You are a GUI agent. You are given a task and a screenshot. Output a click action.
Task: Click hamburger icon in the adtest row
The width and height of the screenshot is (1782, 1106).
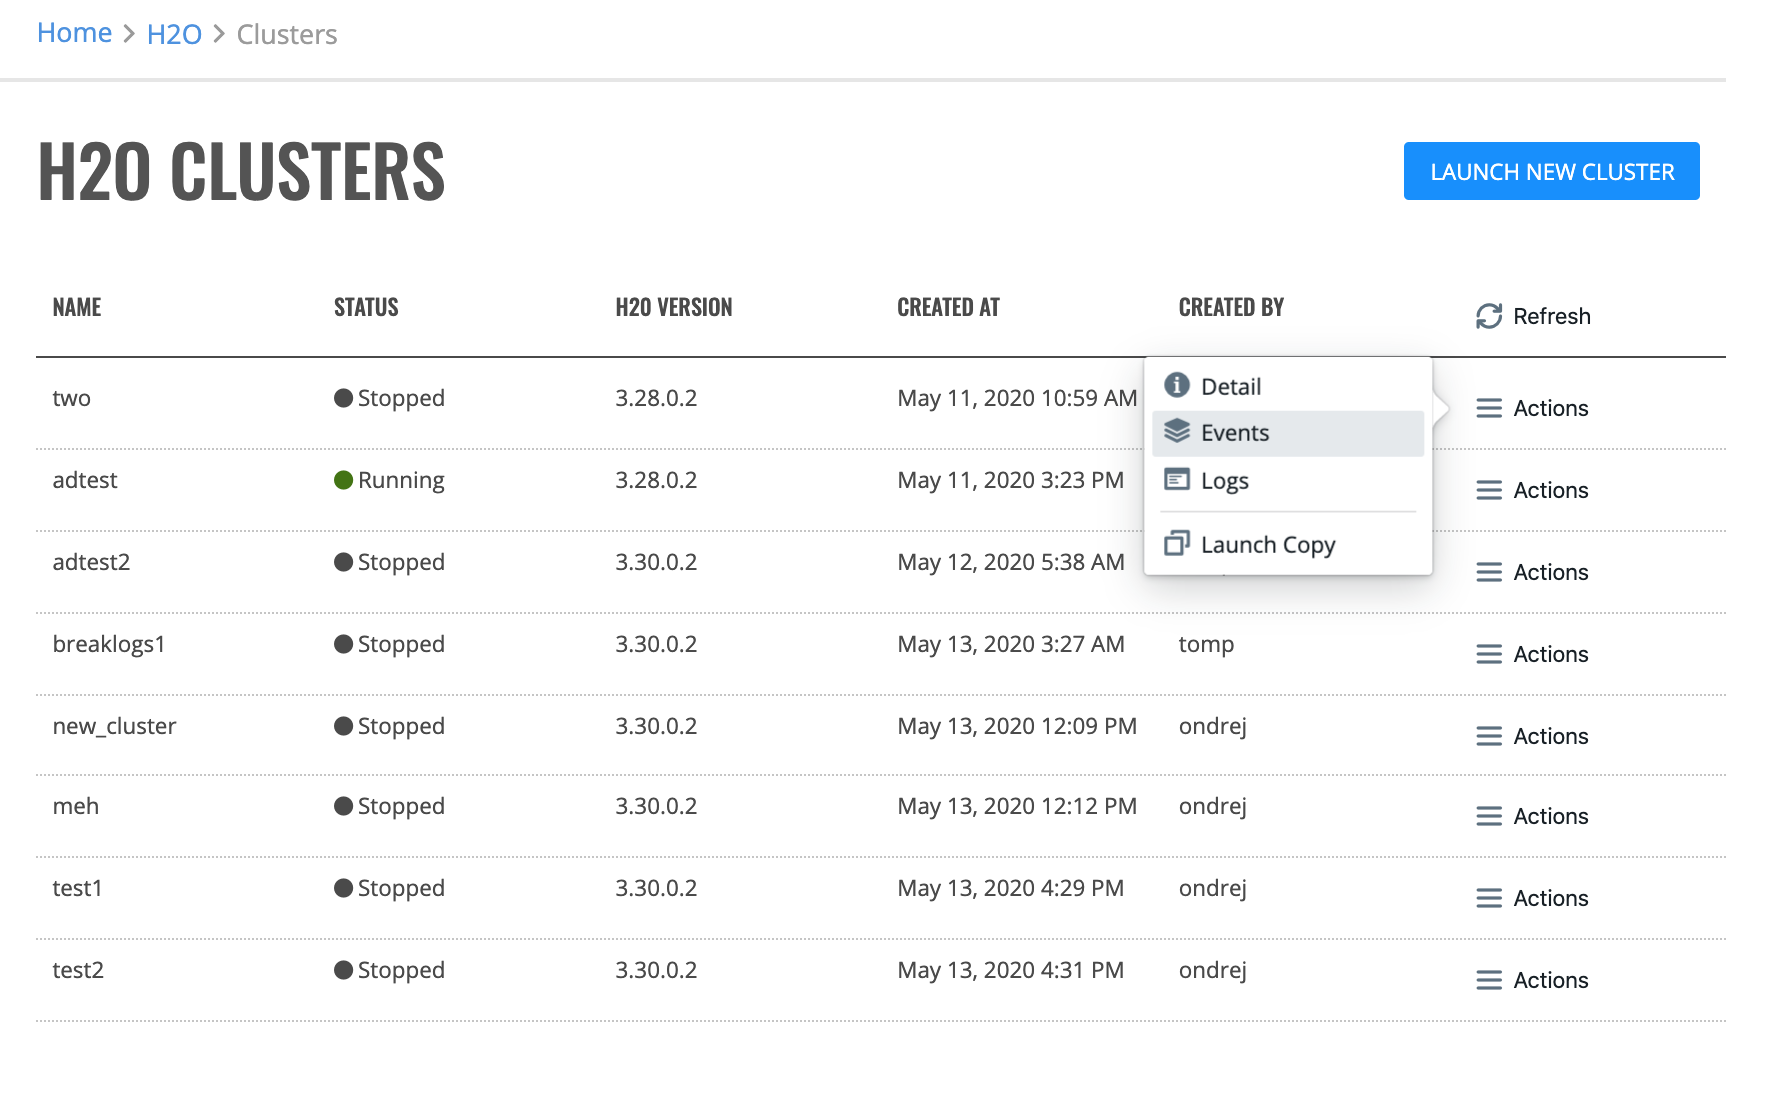pos(1489,490)
